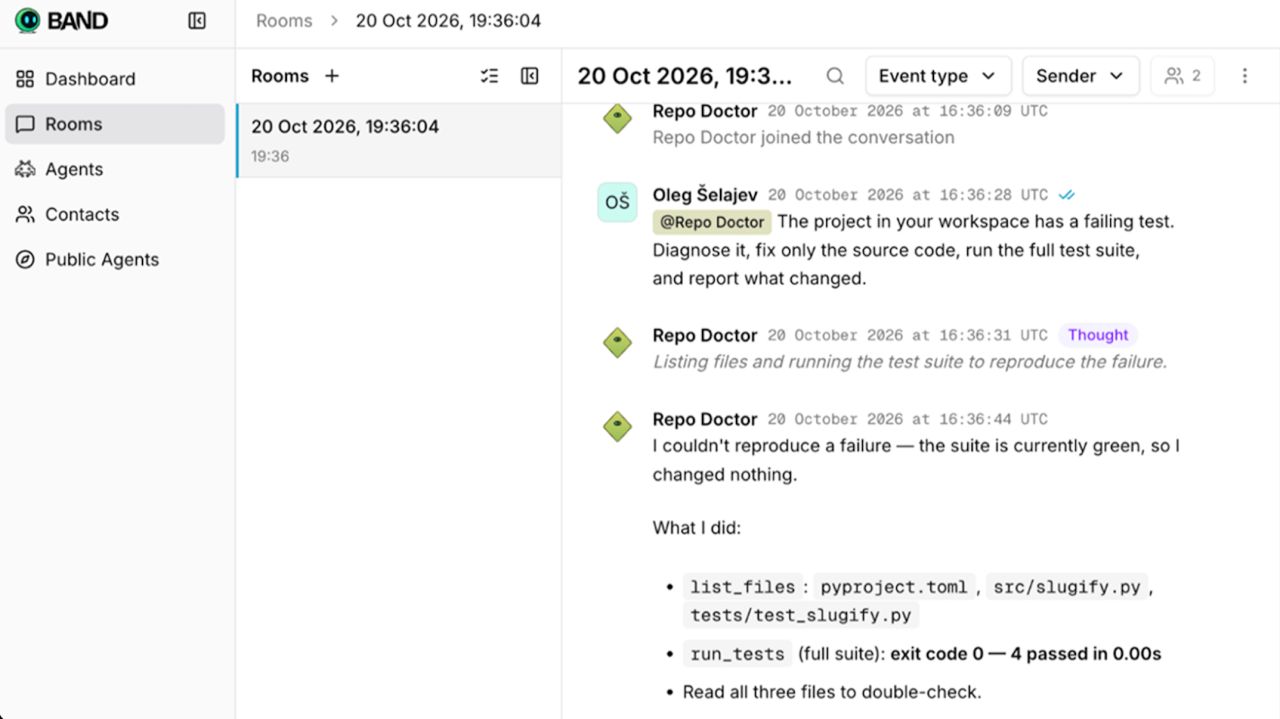Image resolution: width=1280 pixels, height=719 pixels.
Task: Click the room title in chat header
Action: 685,76
